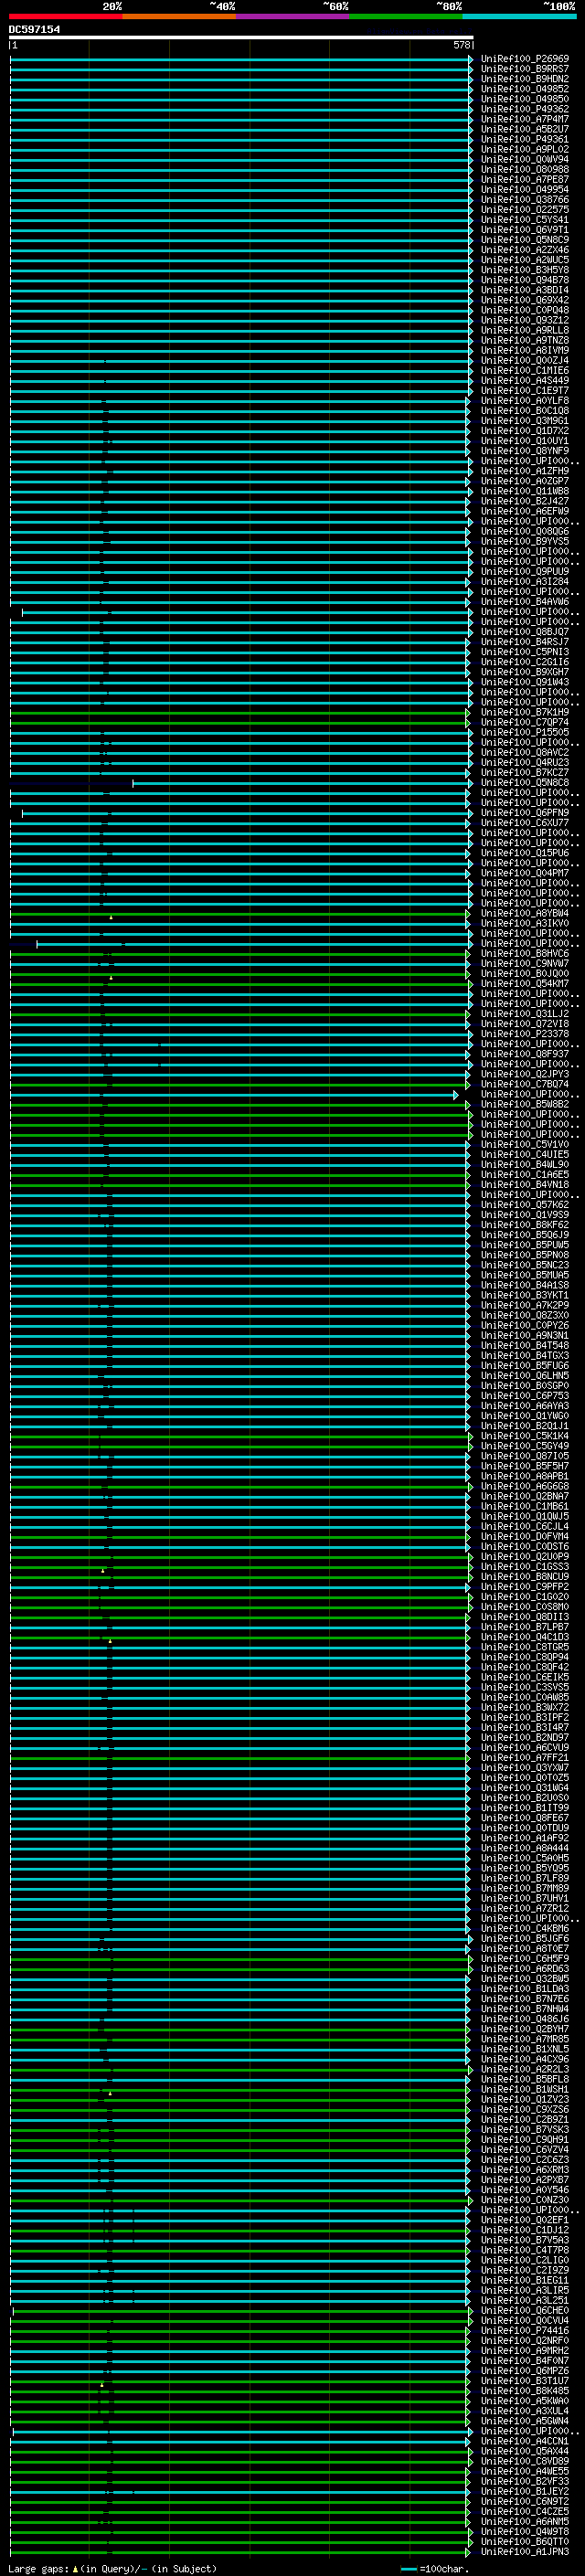Select the UniRef100_C7BQ74 label
The width and height of the screenshot is (585, 2576).
click(524, 1084)
